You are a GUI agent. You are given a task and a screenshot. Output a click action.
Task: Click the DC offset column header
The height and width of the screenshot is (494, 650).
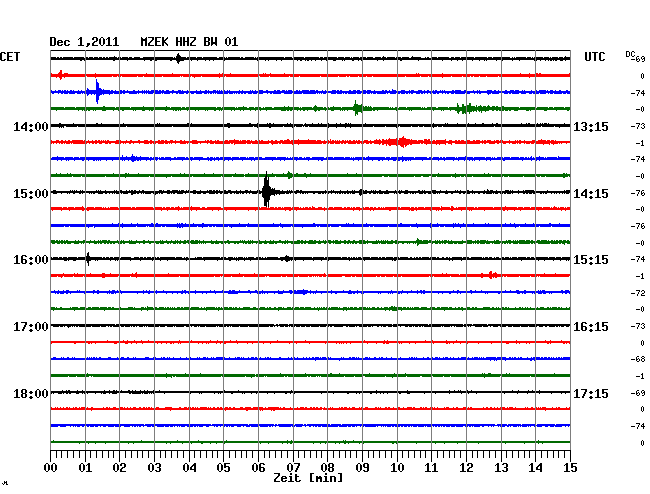tap(632, 56)
